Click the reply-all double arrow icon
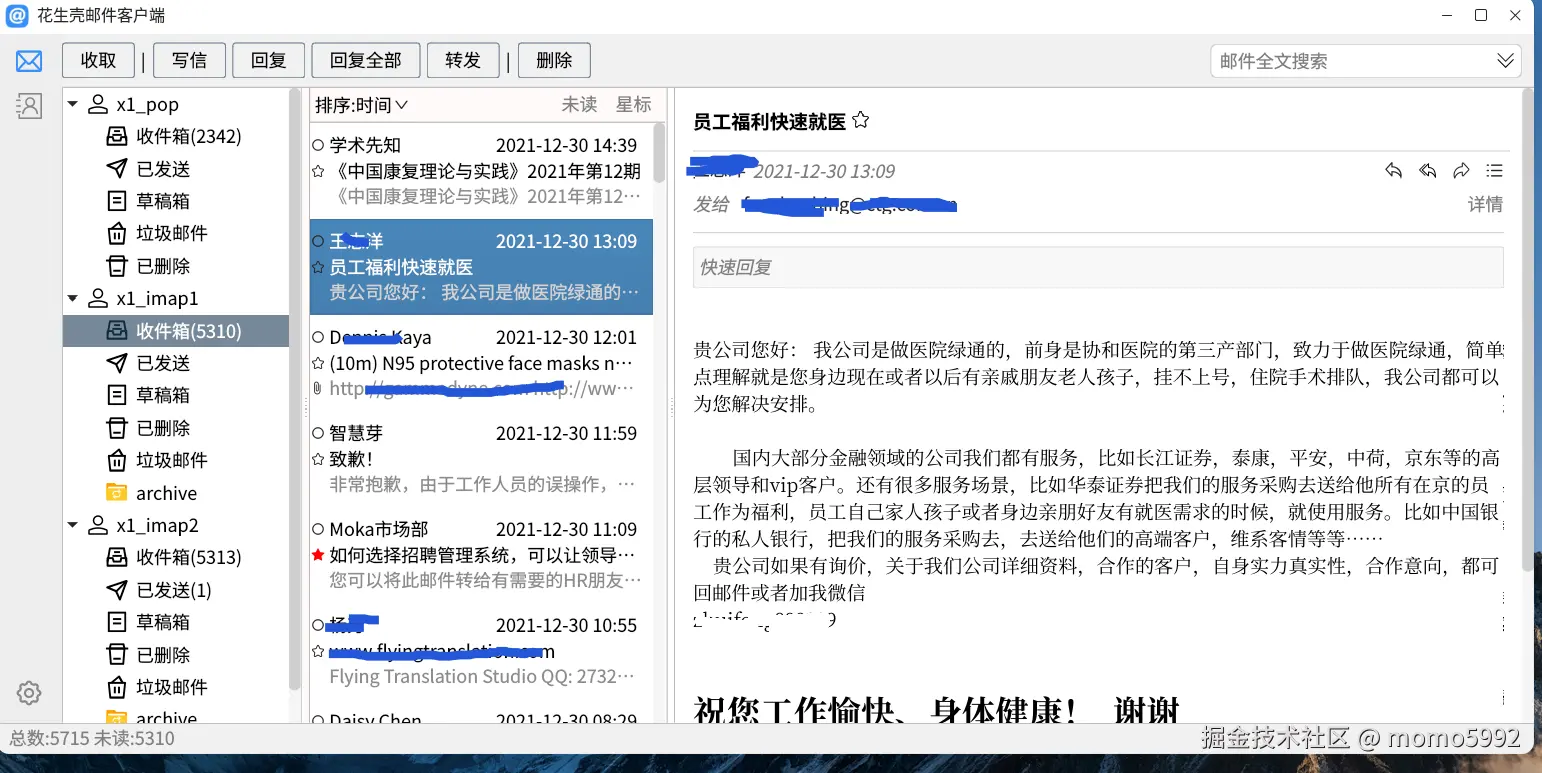Screen dimensions: 1542x773 tap(1427, 170)
